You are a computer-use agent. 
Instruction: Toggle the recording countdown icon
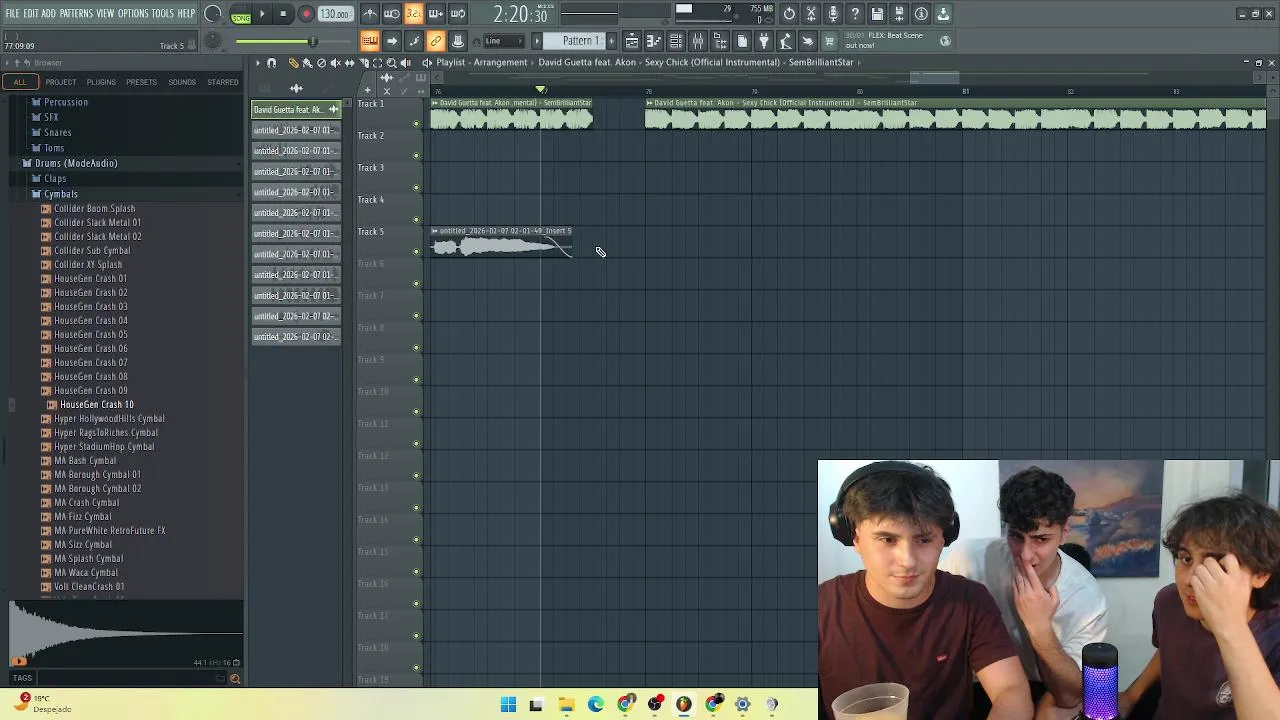(413, 14)
